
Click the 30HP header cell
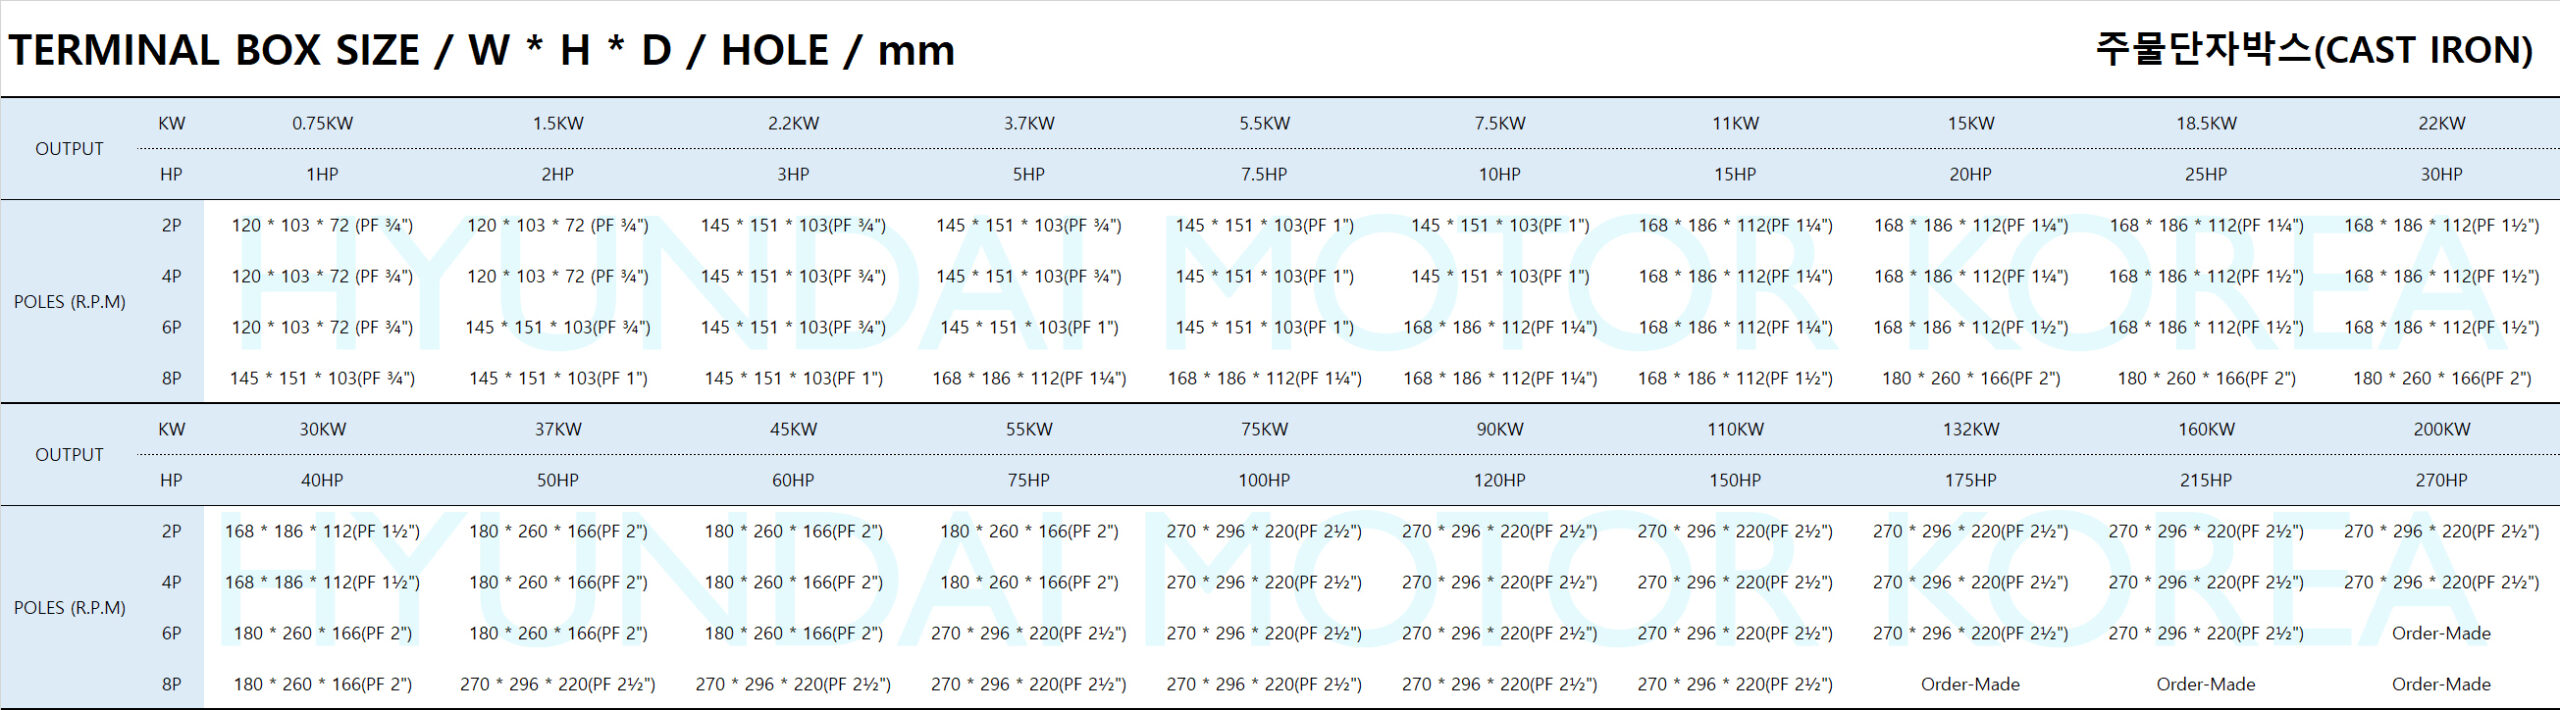coord(2441,174)
